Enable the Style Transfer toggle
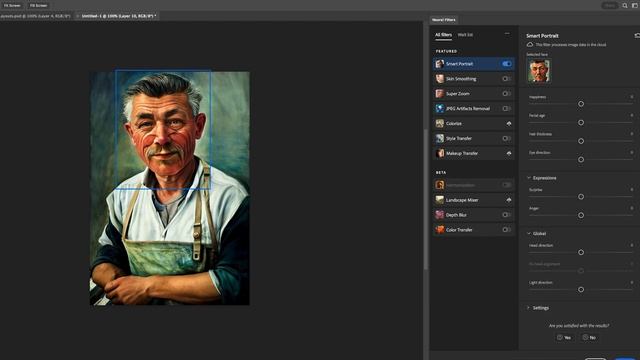Viewport: 640px width, 360px height. pos(507,138)
